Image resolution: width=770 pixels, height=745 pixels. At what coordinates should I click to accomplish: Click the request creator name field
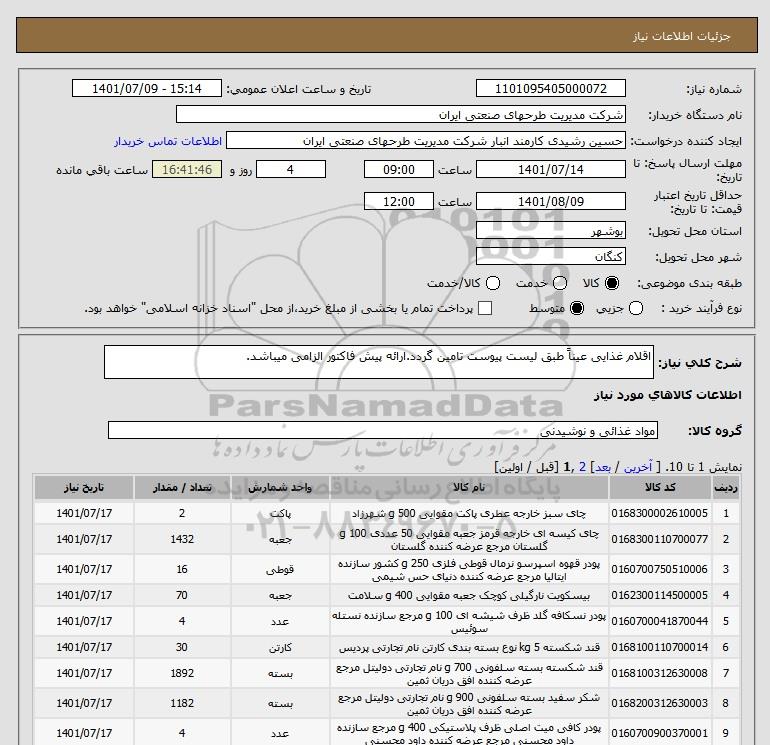coord(426,141)
